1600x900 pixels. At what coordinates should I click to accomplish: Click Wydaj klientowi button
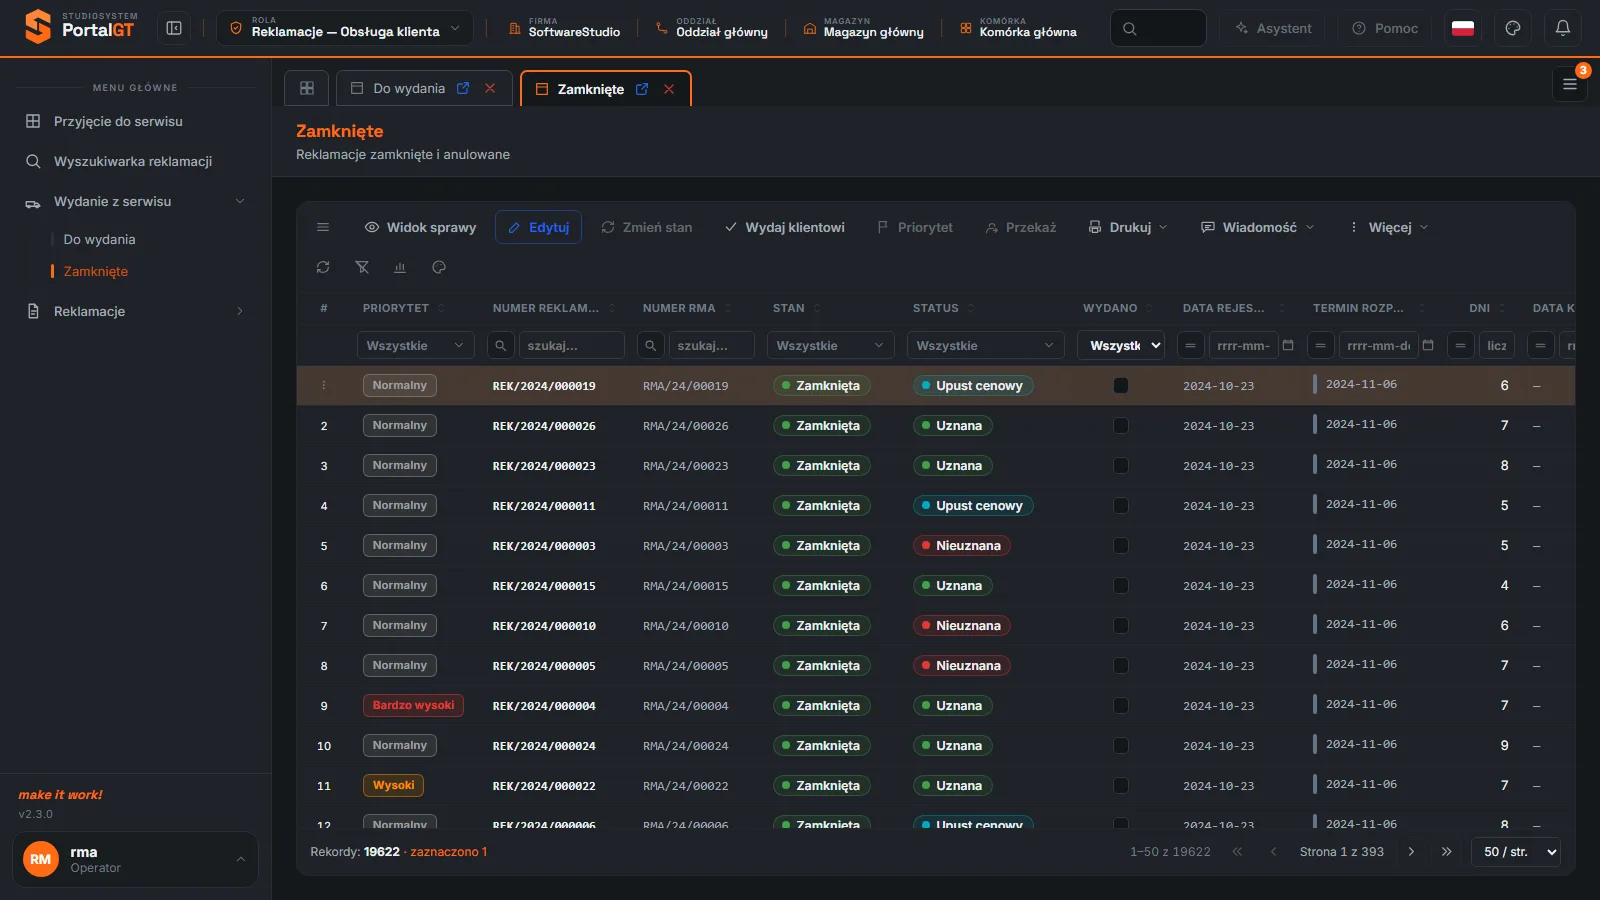coord(785,227)
